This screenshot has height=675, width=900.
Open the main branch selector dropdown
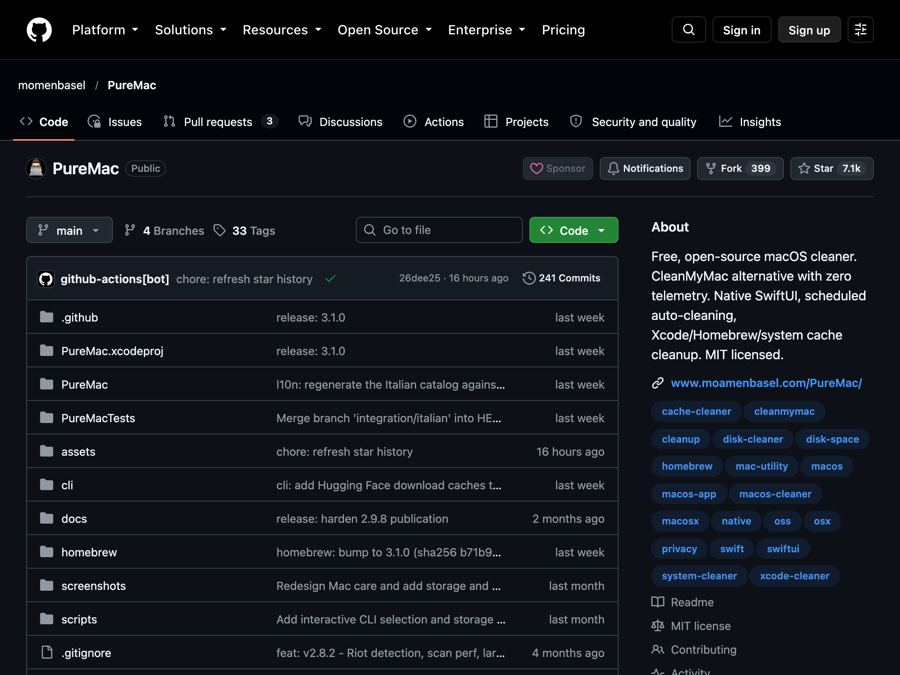(69, 230)
